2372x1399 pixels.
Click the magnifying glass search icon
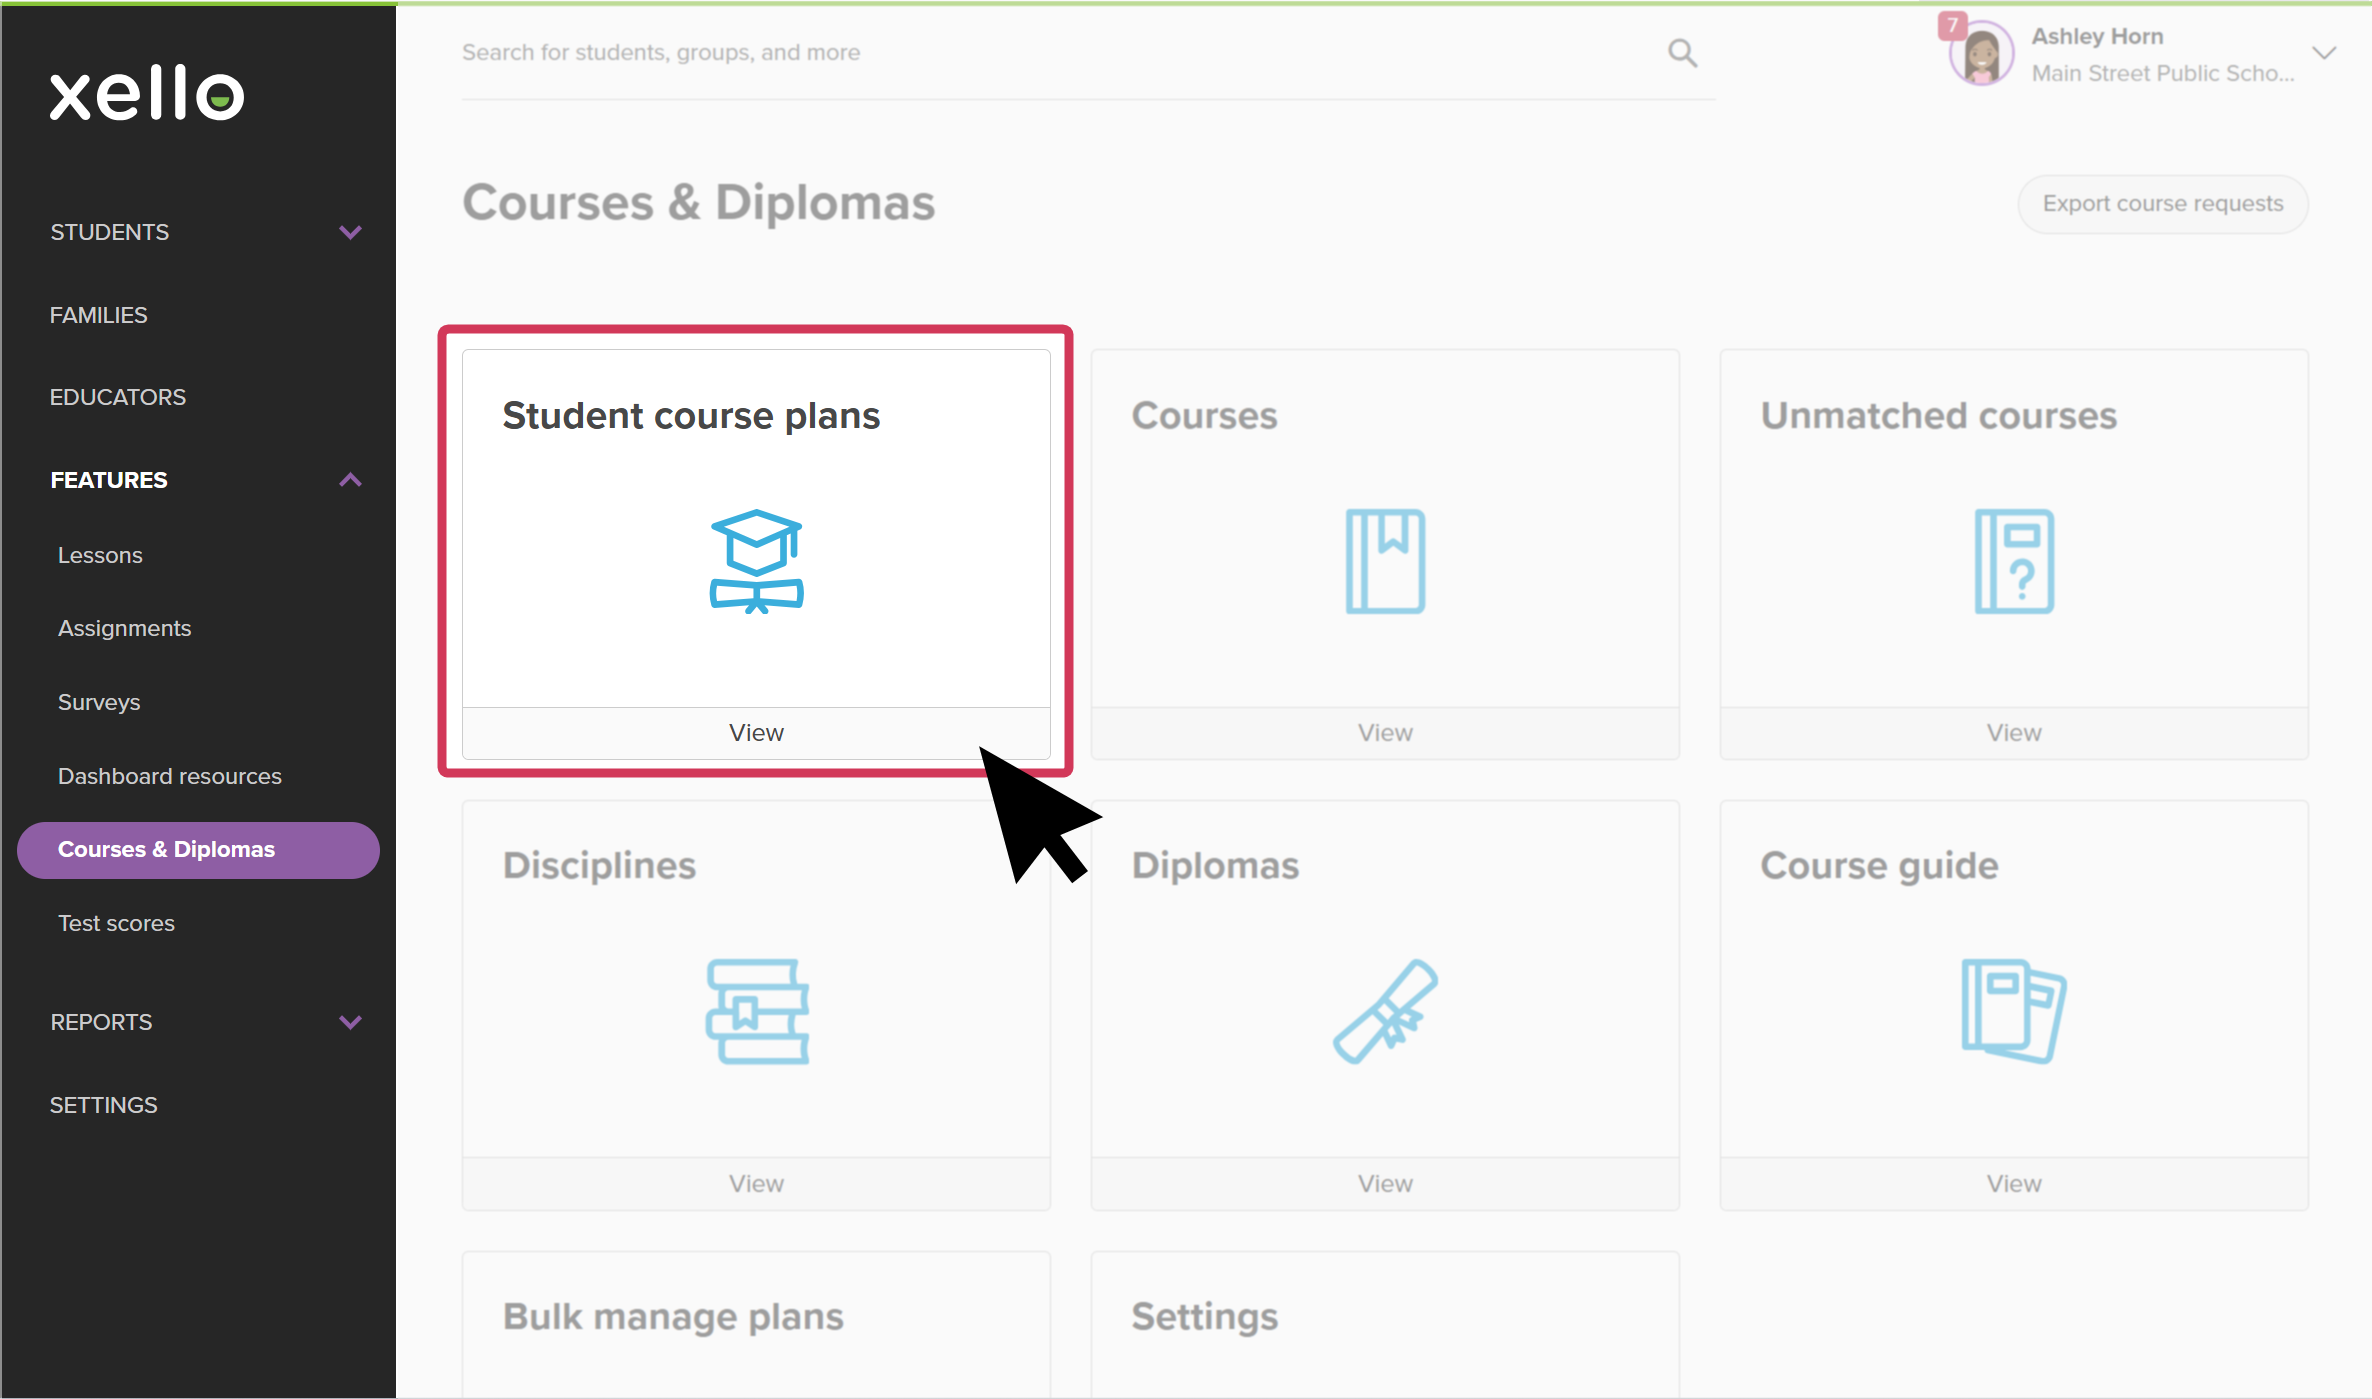pos(1682,53)
